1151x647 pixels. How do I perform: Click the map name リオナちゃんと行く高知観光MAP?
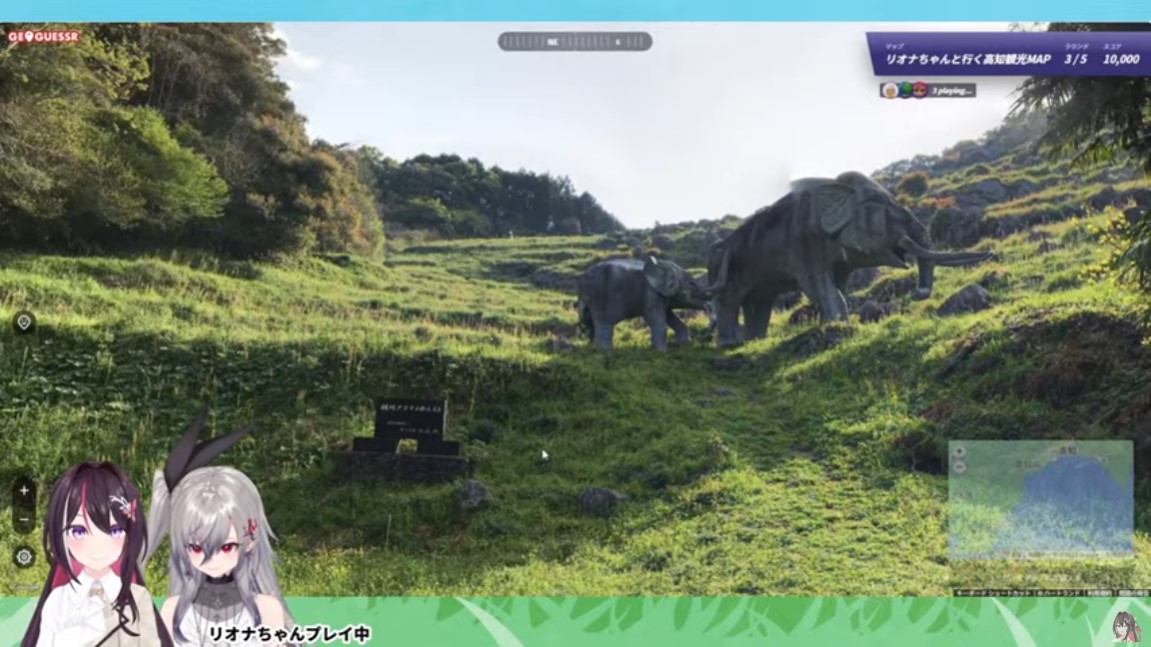(x=966, y=59)
